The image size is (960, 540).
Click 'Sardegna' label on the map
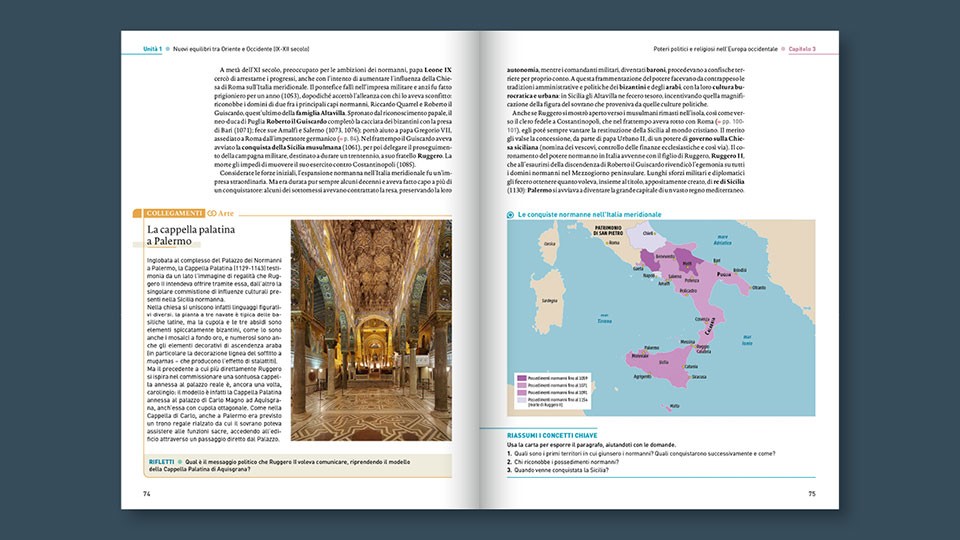549,301
